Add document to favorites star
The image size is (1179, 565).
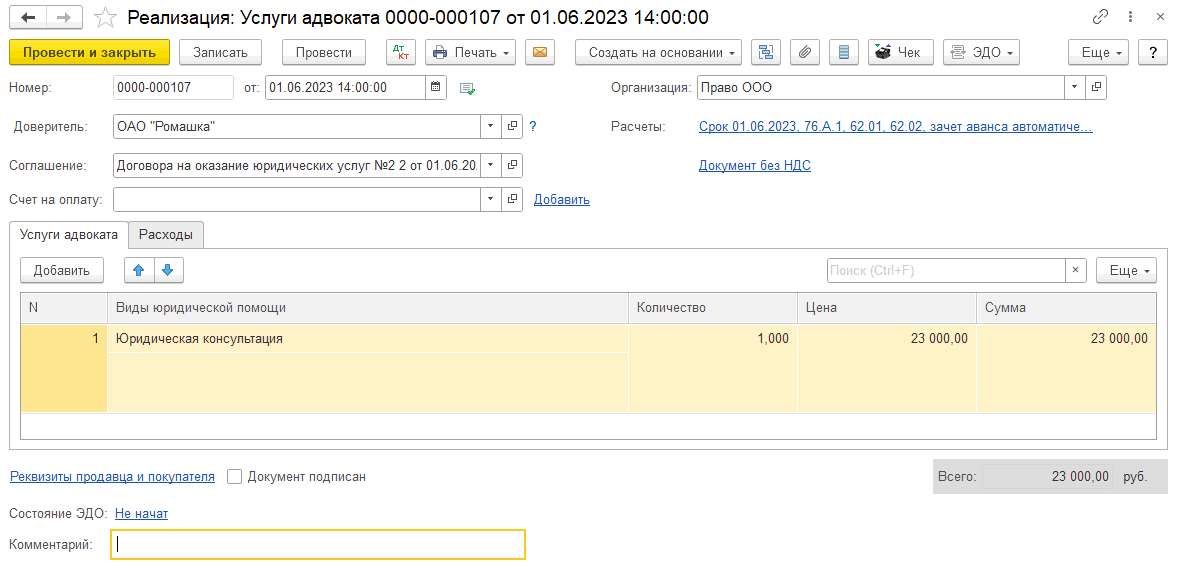tap(105, 17)
